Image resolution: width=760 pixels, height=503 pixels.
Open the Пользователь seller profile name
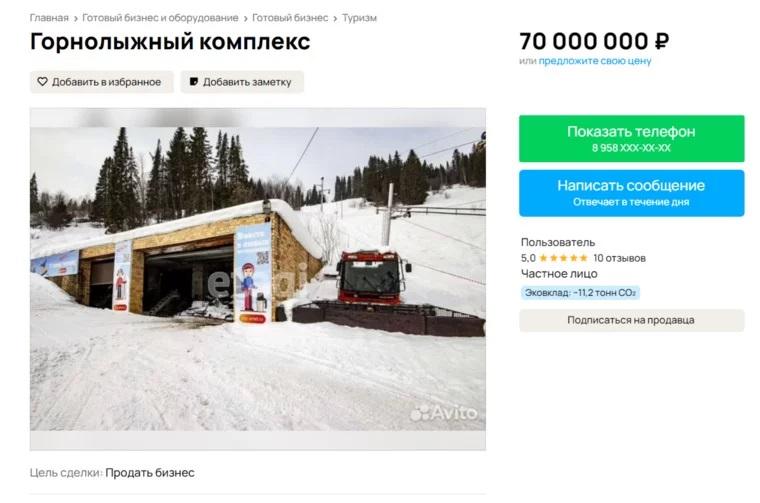click(558, 242)
